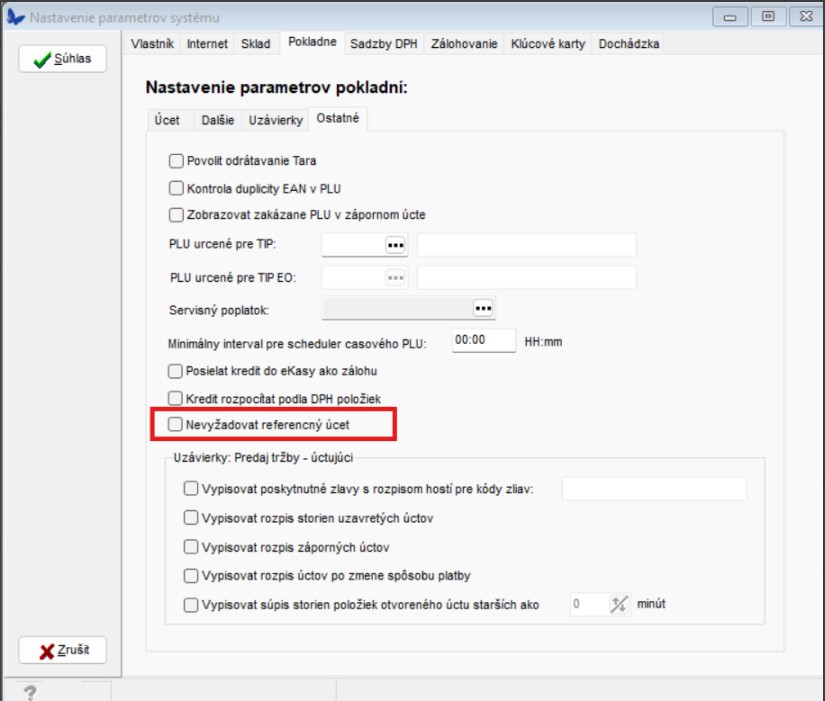Open the Uzávierky sub-tab
Viewport: 825px width, 701px height.
coord(275,120)
